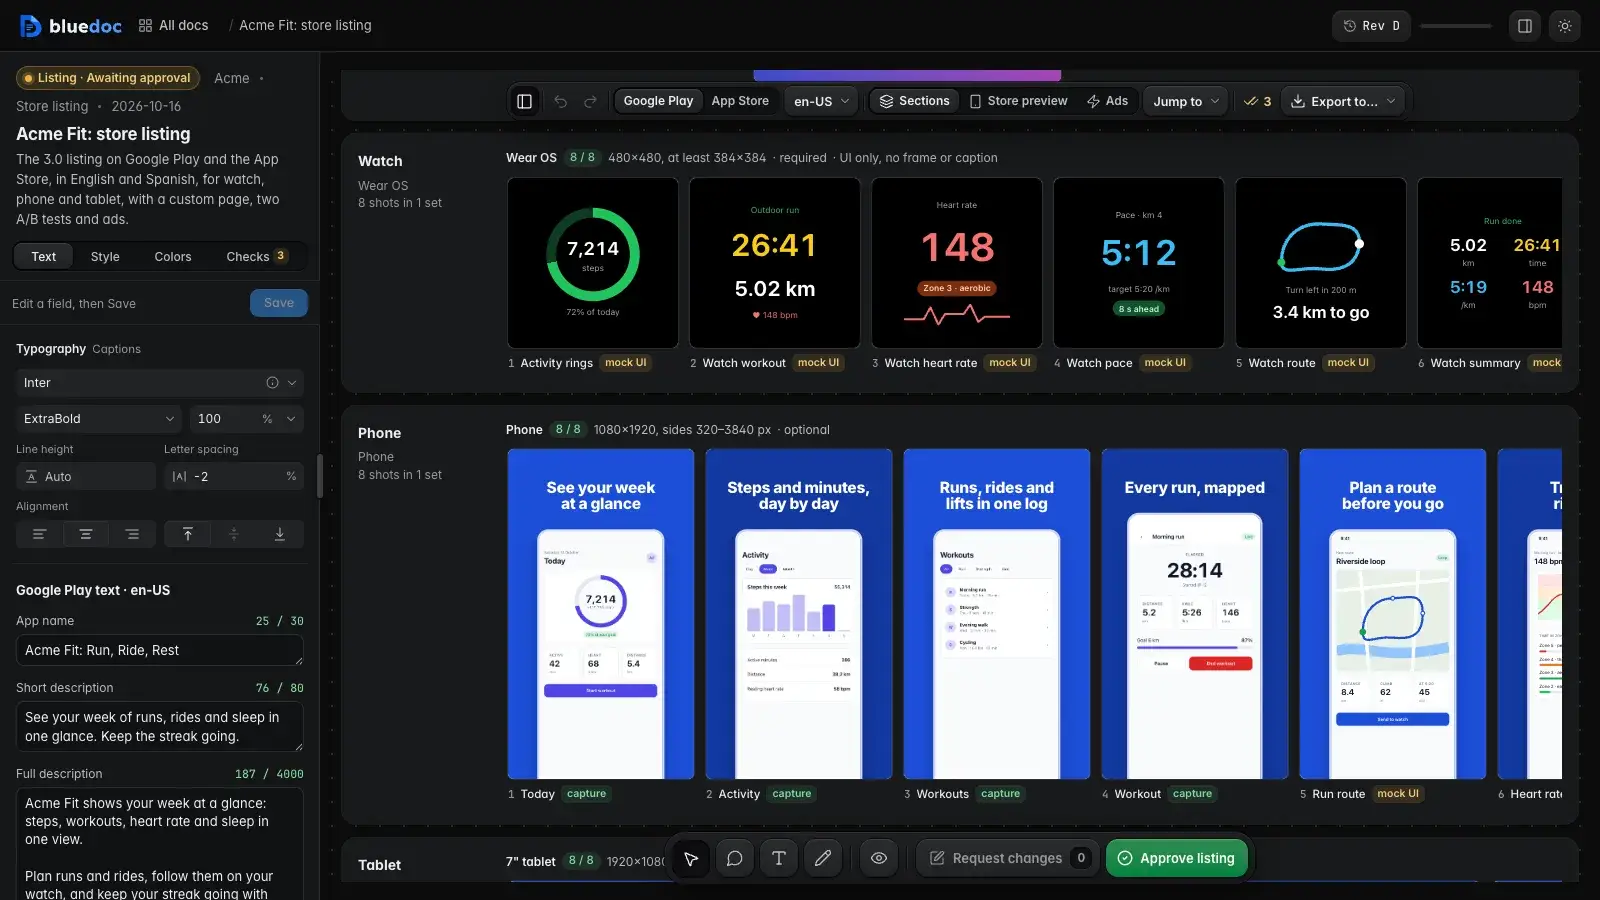Align text center

click(86, 535)
